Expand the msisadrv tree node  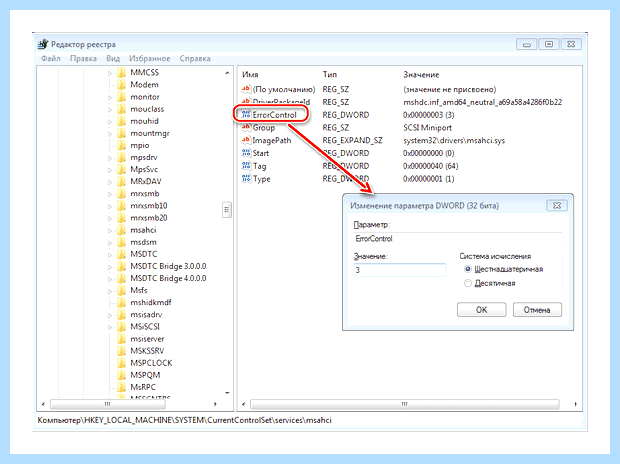click(110, 315)
